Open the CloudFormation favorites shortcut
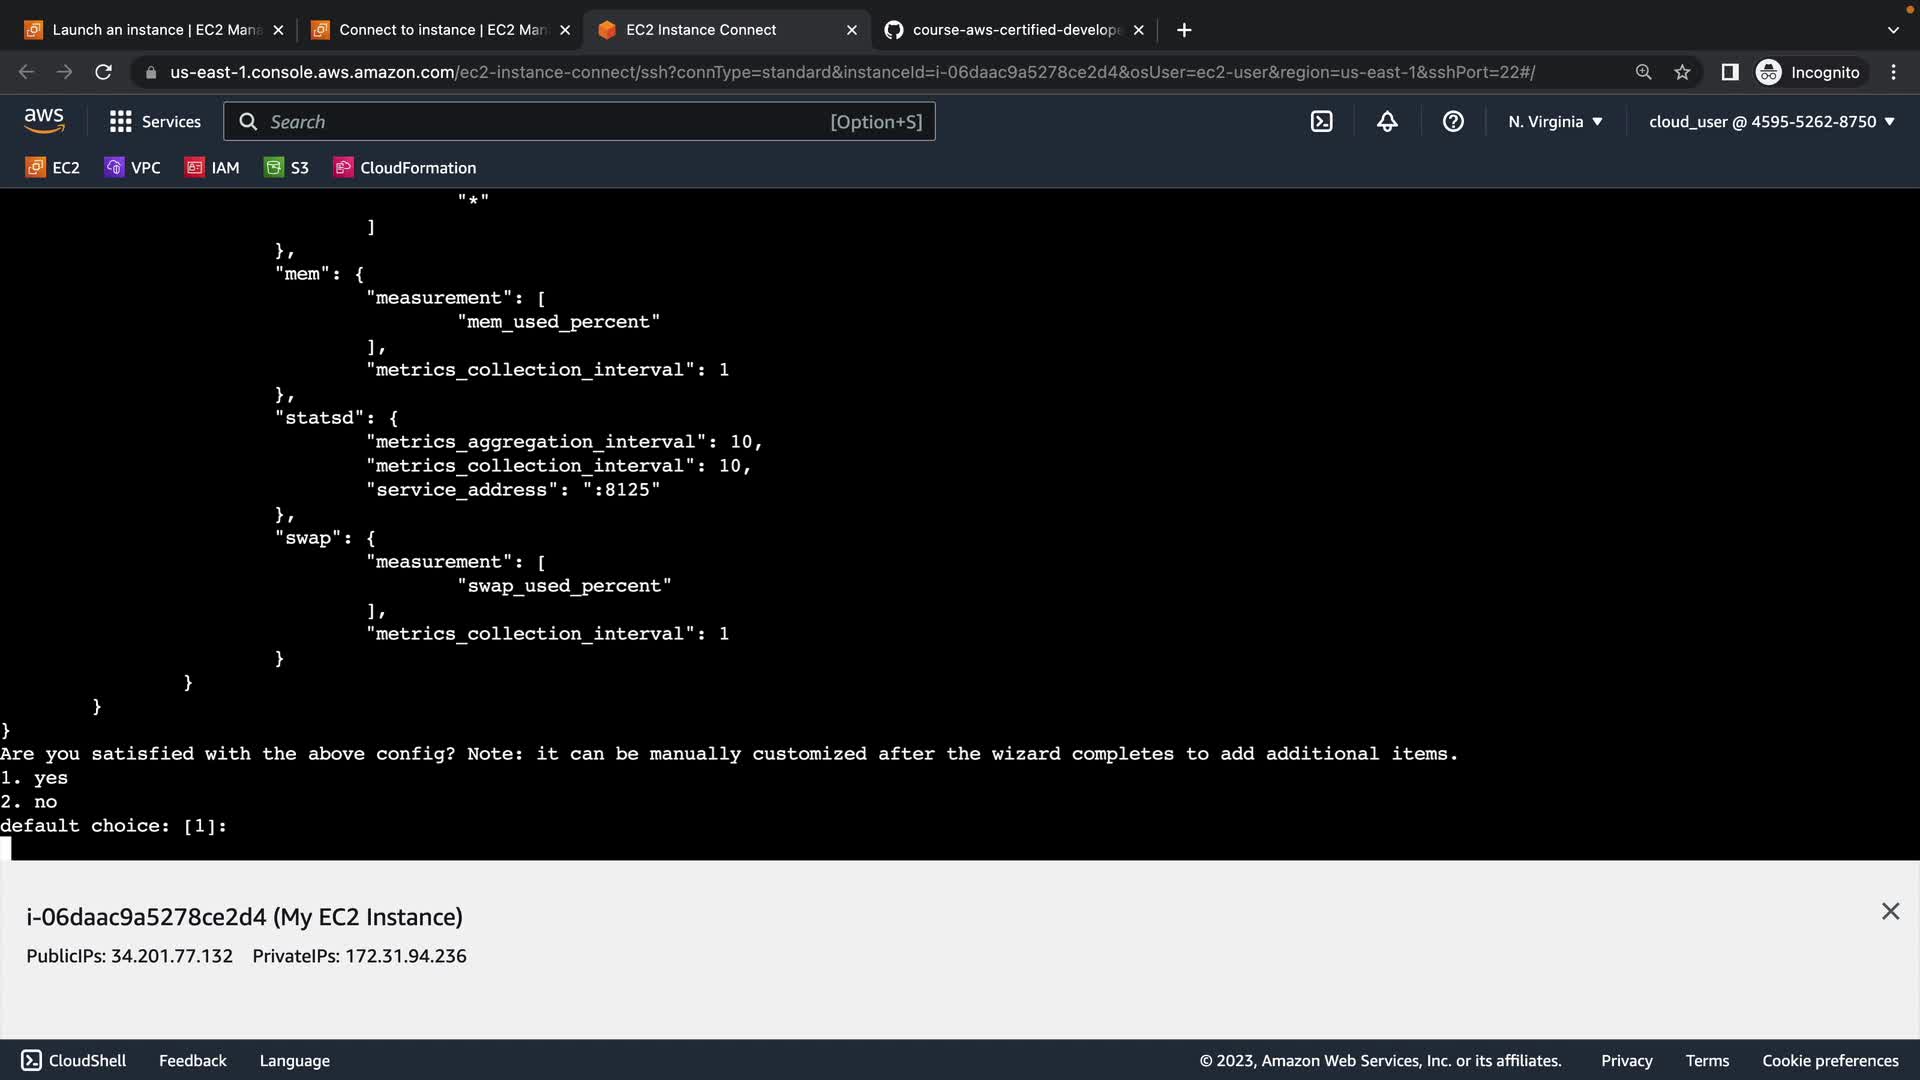 pyautogui.click(x=405, y=167)
